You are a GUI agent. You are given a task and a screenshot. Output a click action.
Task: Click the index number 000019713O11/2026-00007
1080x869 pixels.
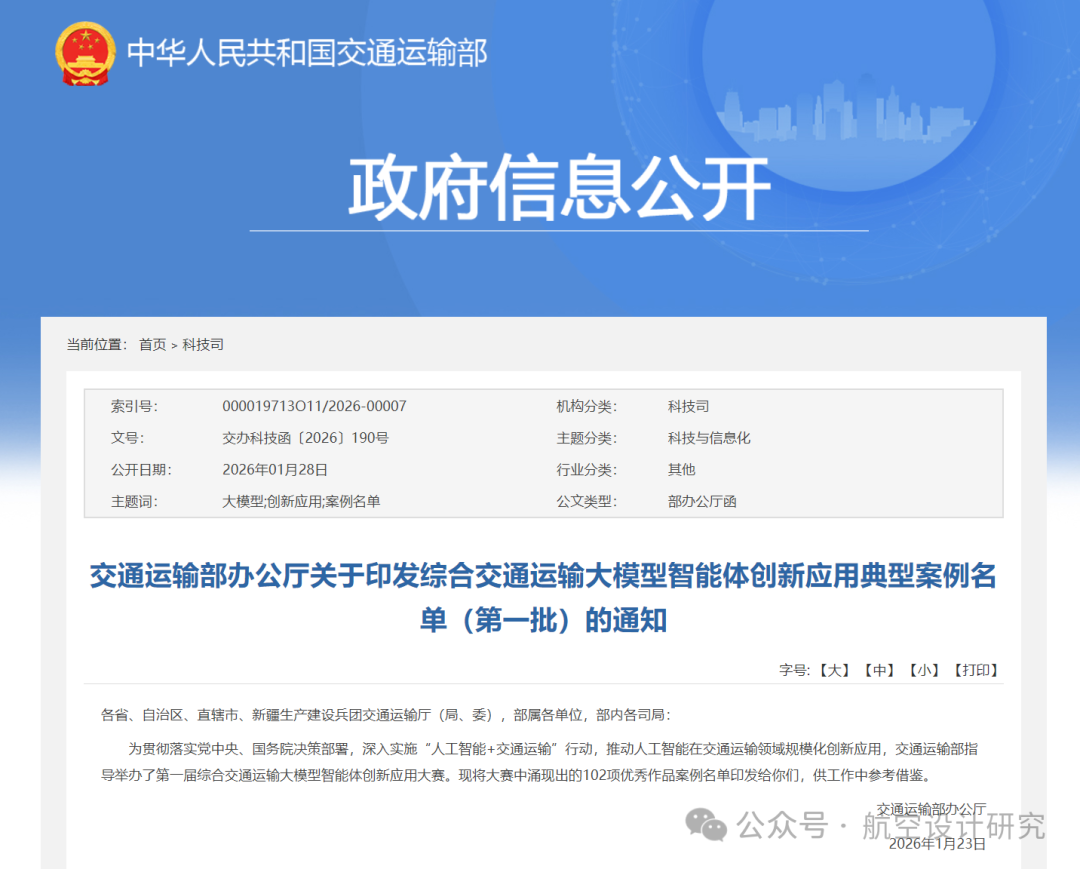[314, 406]
